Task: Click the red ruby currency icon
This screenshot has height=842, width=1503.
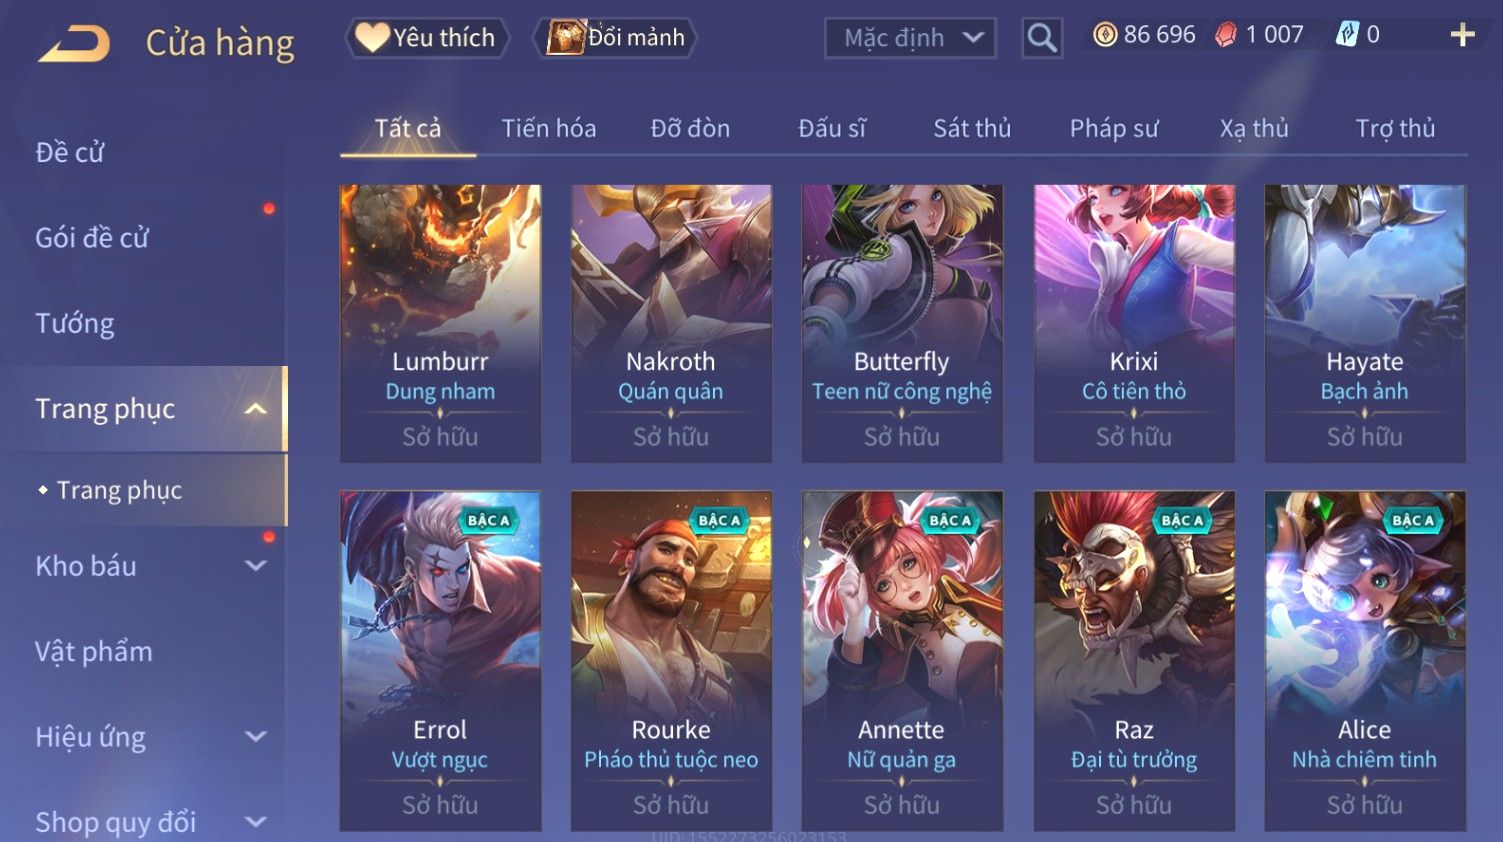Action: pyautogui.click(x=1226, y=35)
